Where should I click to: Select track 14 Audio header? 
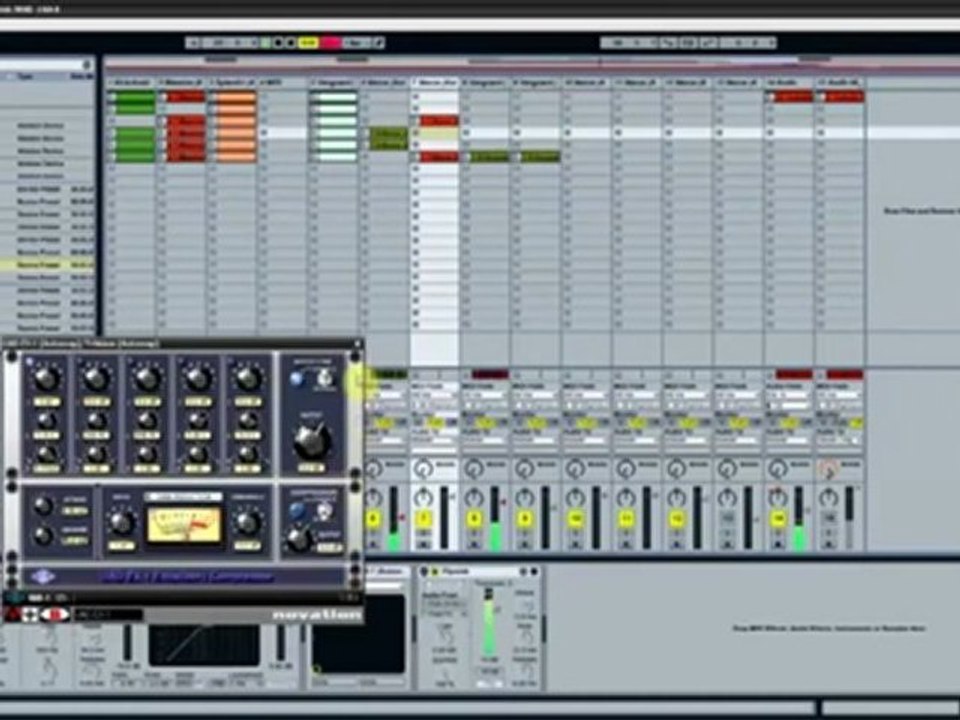click(789, 82)
